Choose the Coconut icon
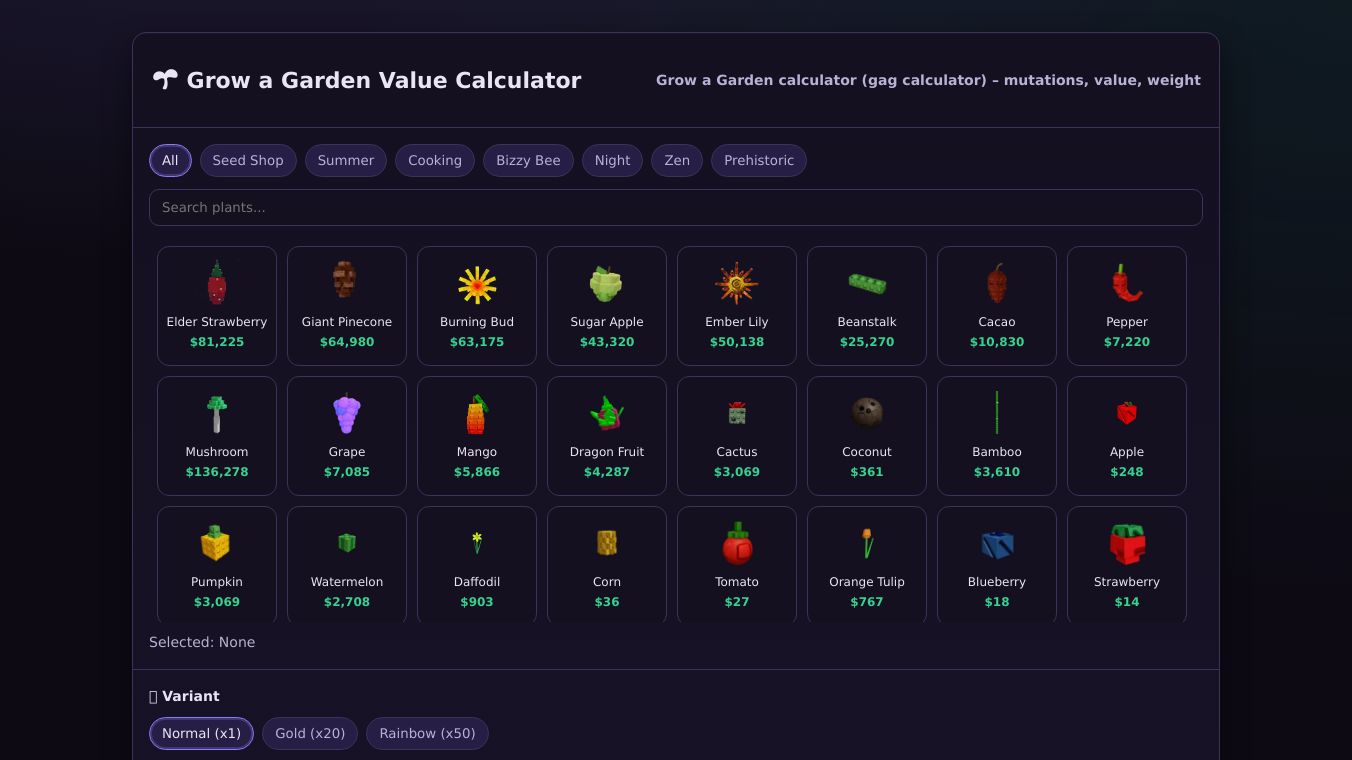This screenshot has width=1352, height=760. (x=867, y=412)
